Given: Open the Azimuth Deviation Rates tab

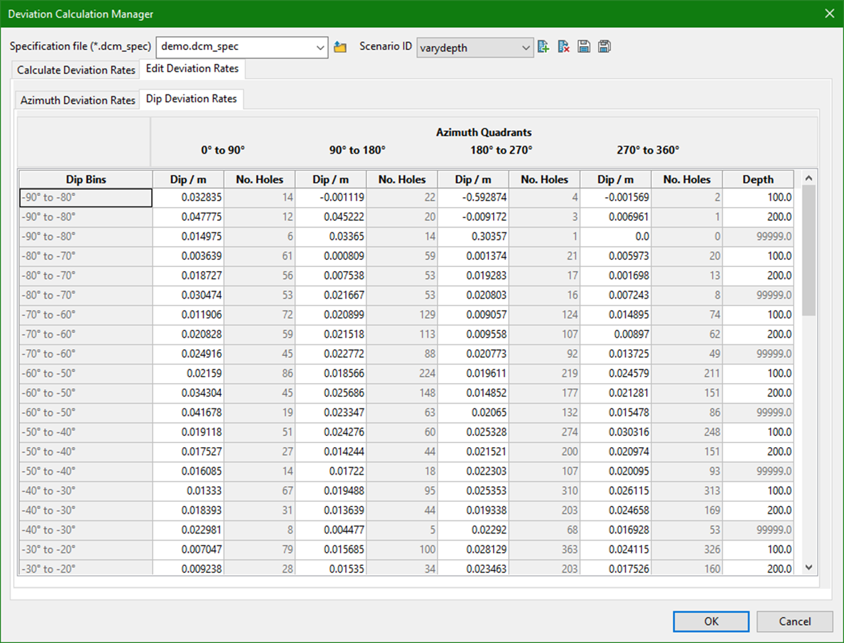Looking at the screenshot, I should (78, 100).
